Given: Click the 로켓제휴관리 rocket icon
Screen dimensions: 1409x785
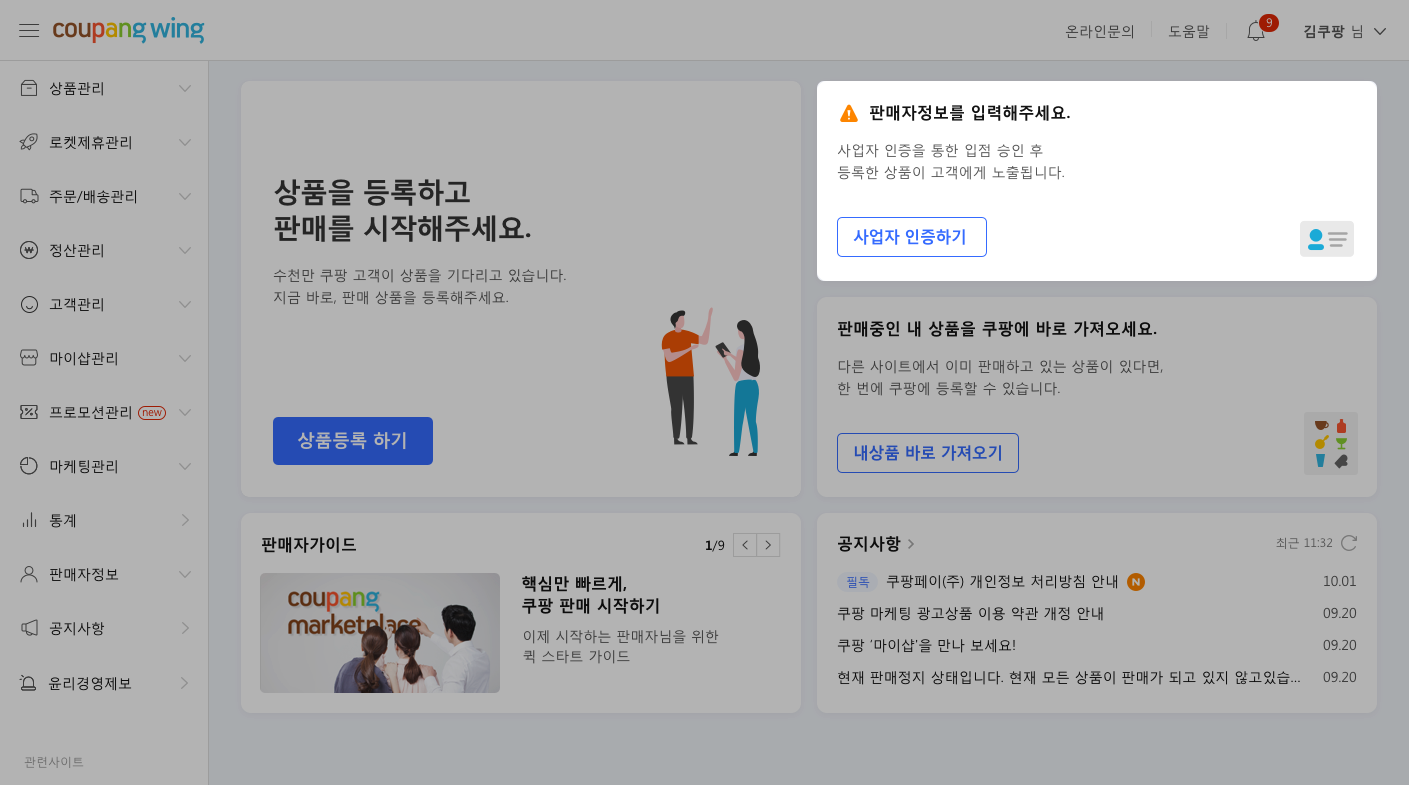Looking at the screenshot, I should point(29,142).
